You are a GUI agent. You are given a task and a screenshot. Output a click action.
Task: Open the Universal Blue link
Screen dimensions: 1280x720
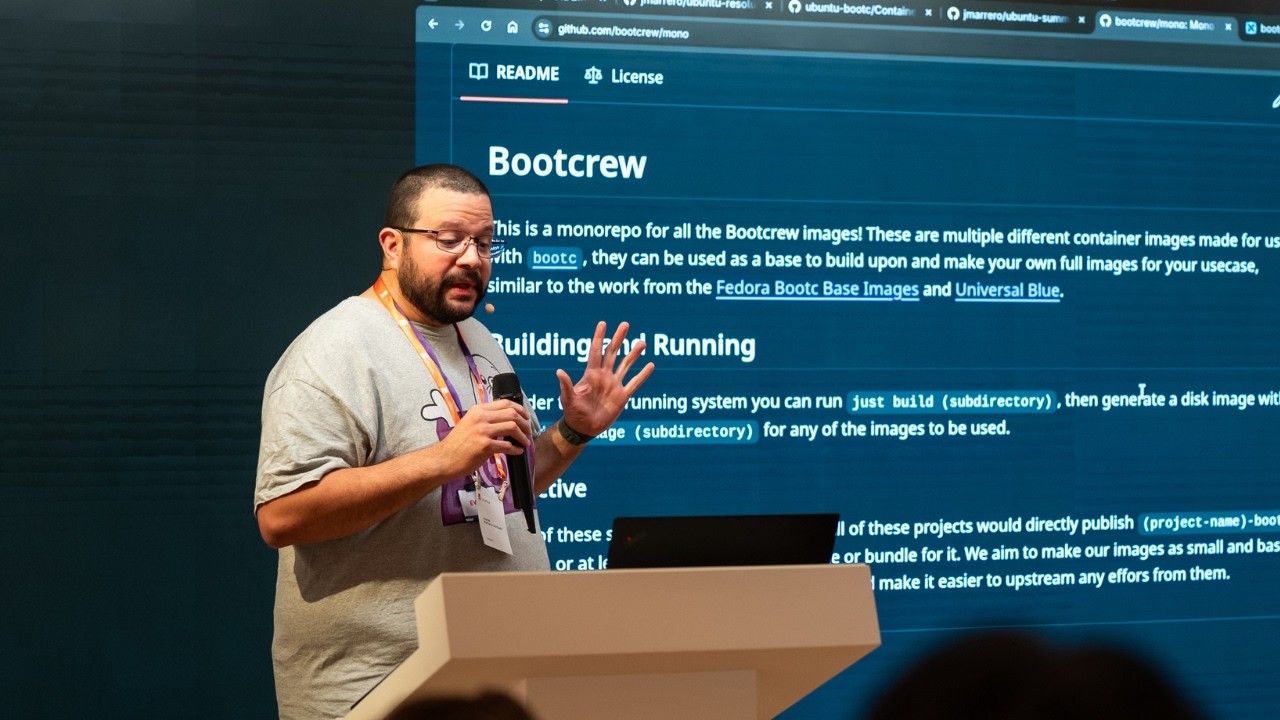(x=1007, y=291)
